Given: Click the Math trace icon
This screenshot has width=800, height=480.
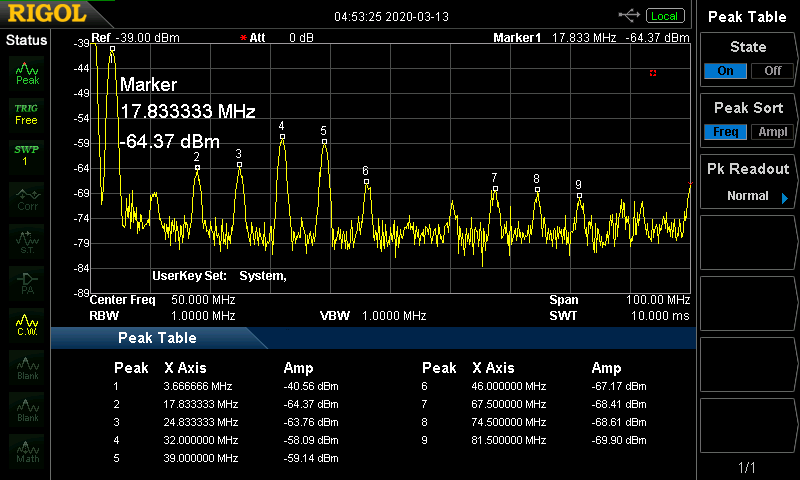Looking at the screenshot, I should click(27, 451).
